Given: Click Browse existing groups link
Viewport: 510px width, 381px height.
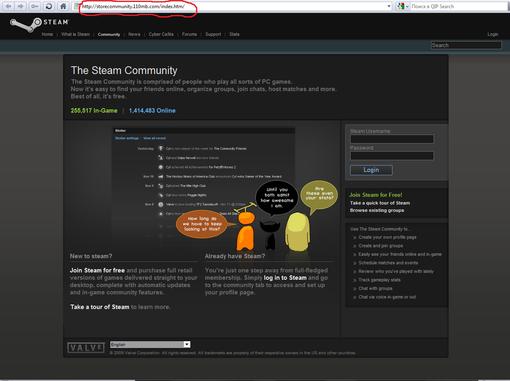Looking at the screenshot, I should (377, 210).
